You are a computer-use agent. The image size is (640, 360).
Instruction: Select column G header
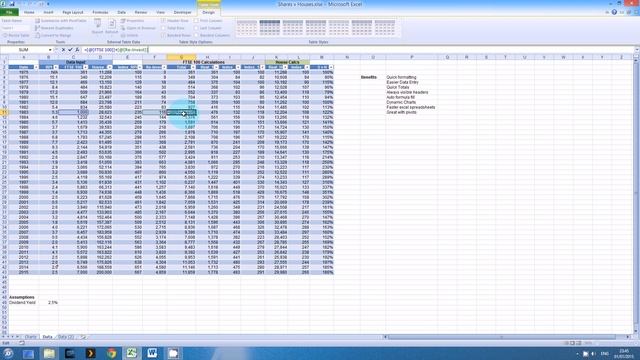(x=181, y=58)
